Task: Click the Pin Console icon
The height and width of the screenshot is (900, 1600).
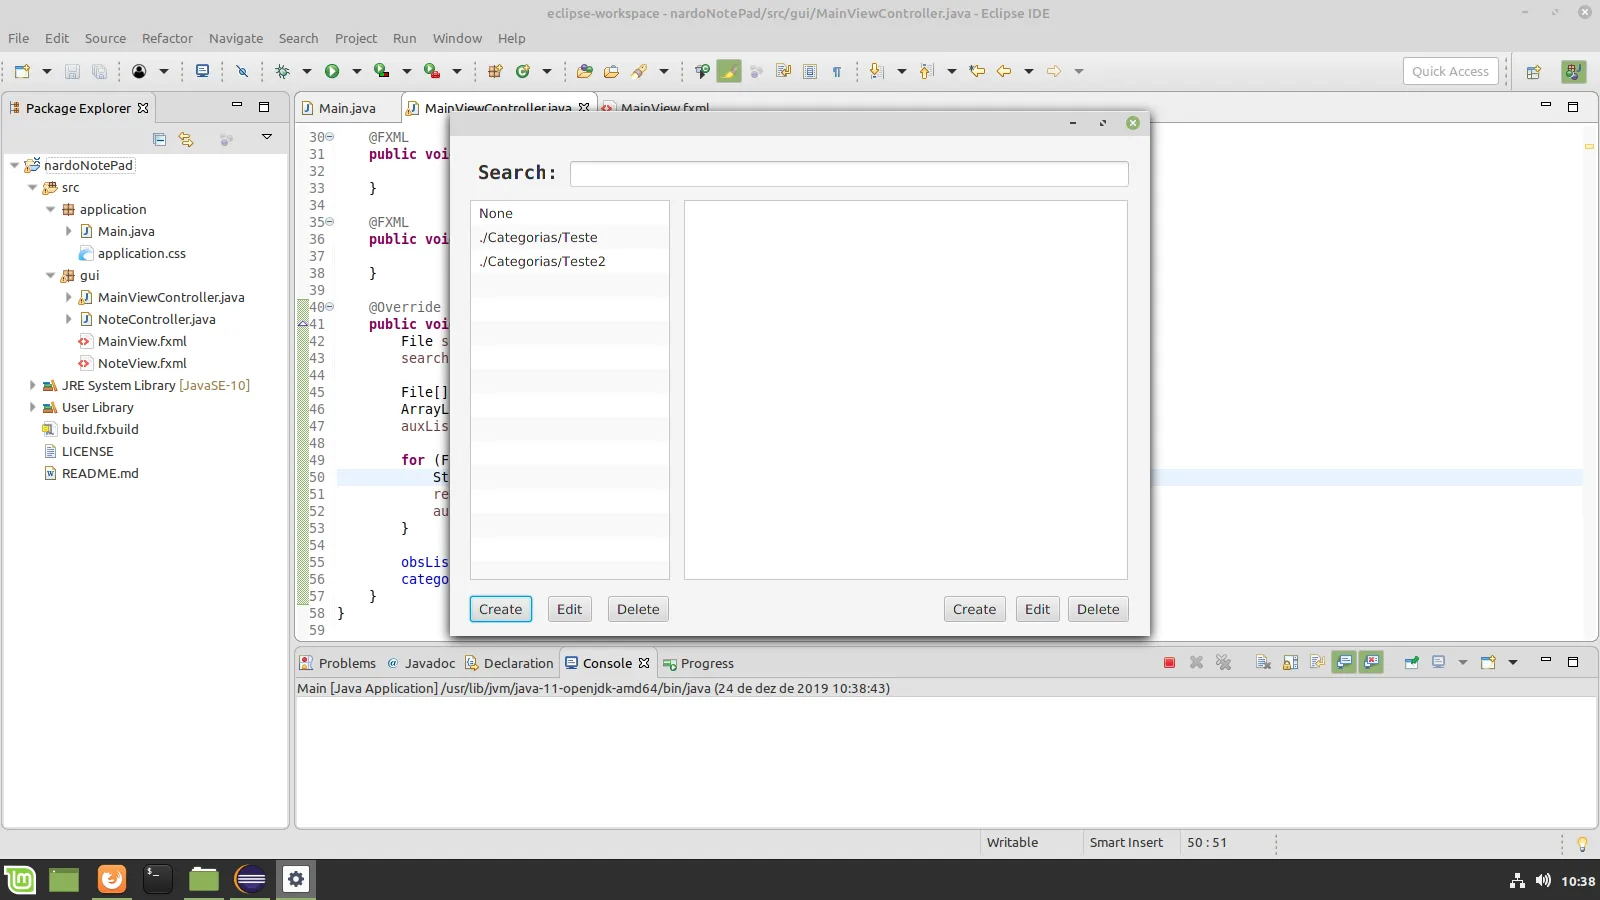Action: tap(1411, 663)
